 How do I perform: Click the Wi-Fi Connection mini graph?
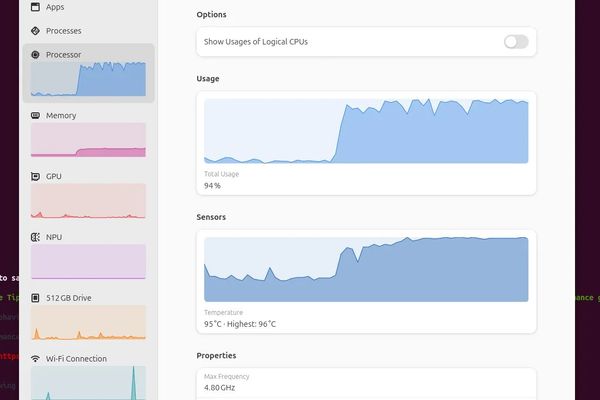tap(88, 383)
